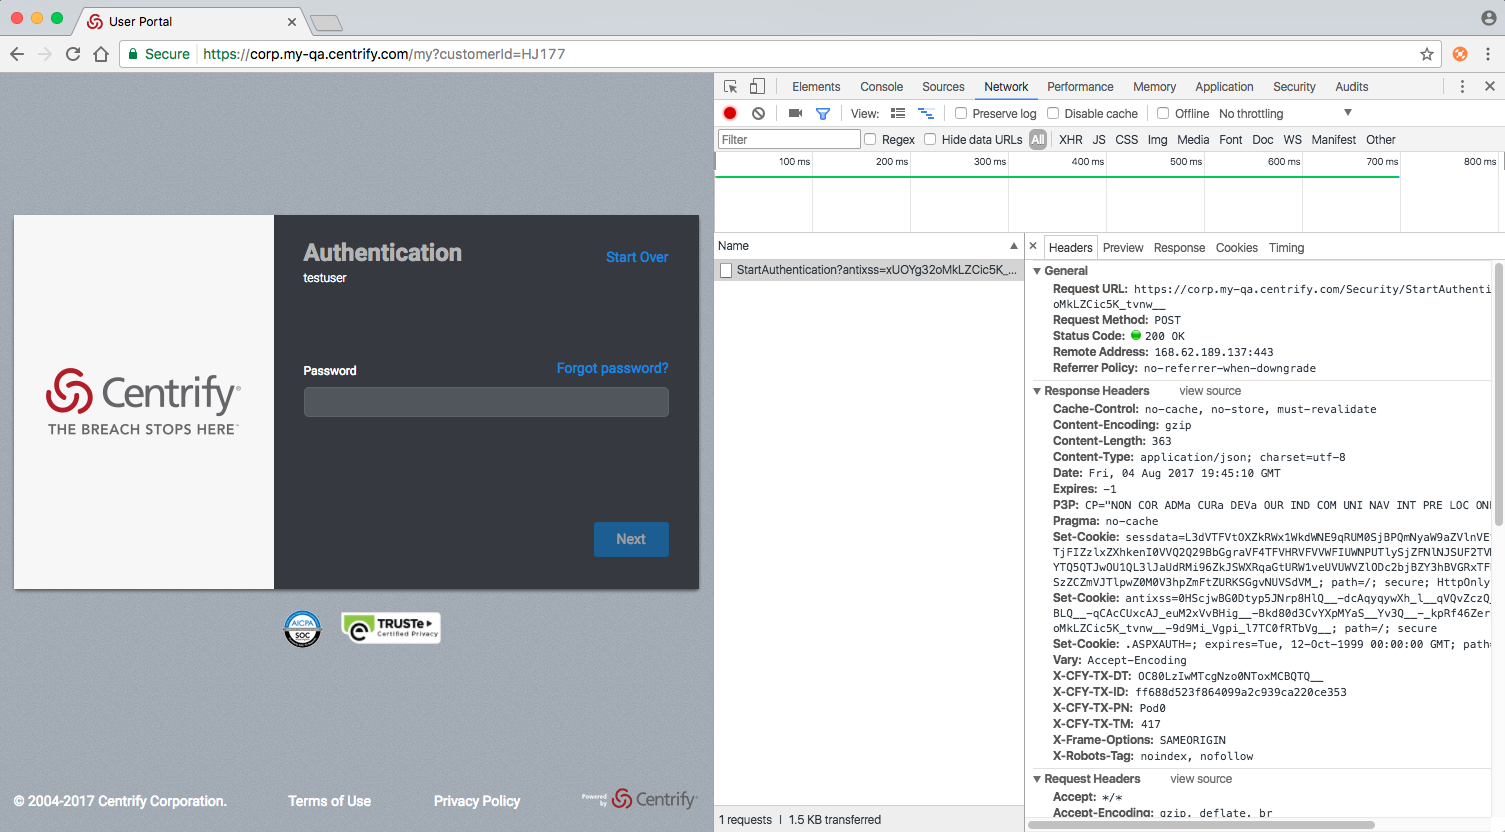Open the Security tab
1505x832 pixels.
pyautogui.click(x=1294, y=87)
